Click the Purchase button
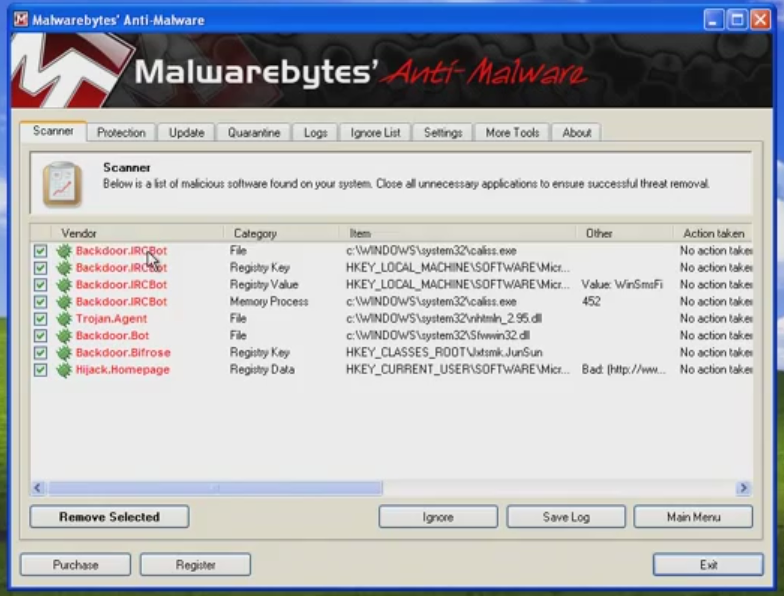Screen dimensions: 784x596 pyautogui.click(x=76, y=564)
